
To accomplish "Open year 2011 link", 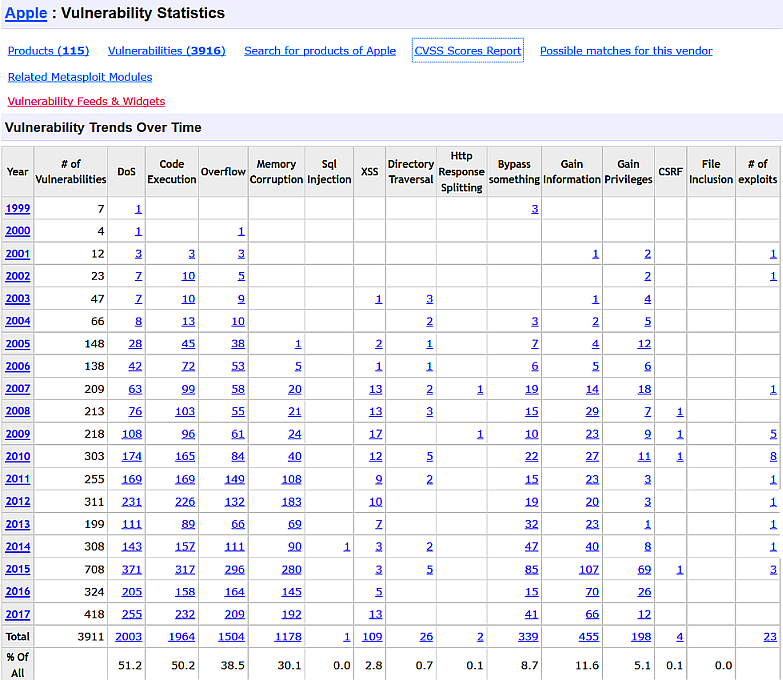I will coord(18,479).
